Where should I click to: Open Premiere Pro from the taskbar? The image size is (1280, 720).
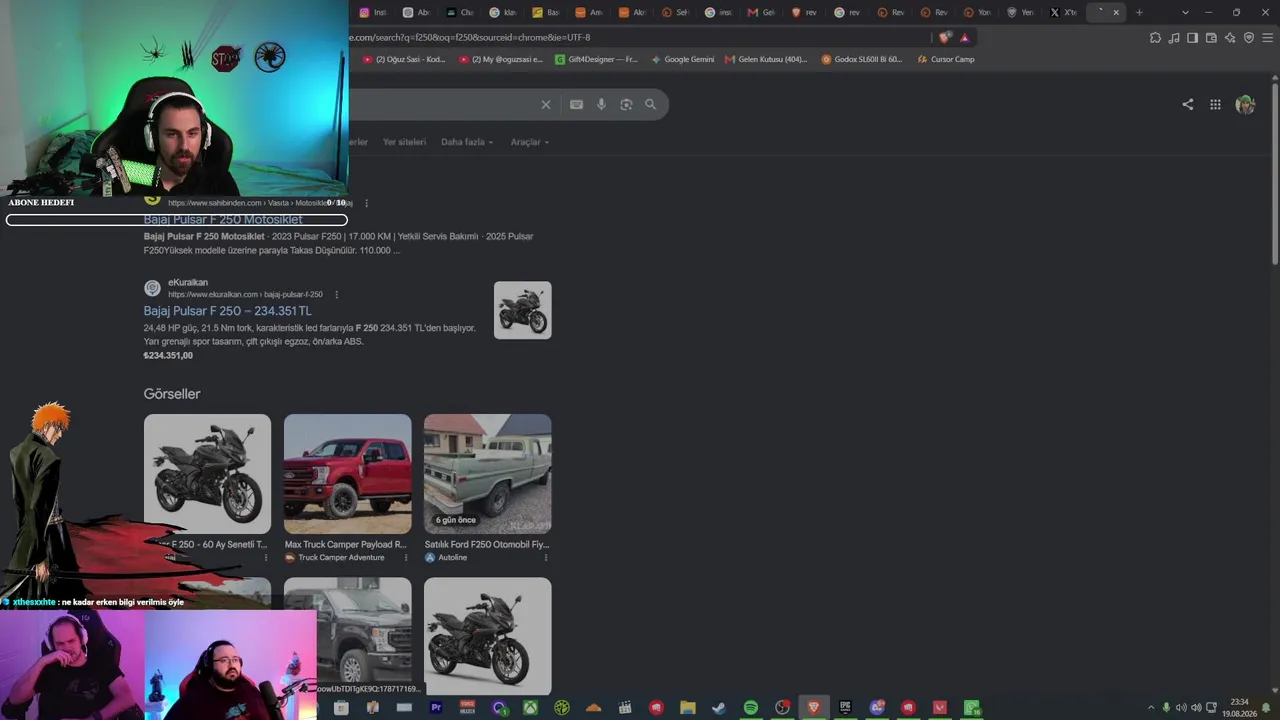pyautogui.click(x=436, y=708)
